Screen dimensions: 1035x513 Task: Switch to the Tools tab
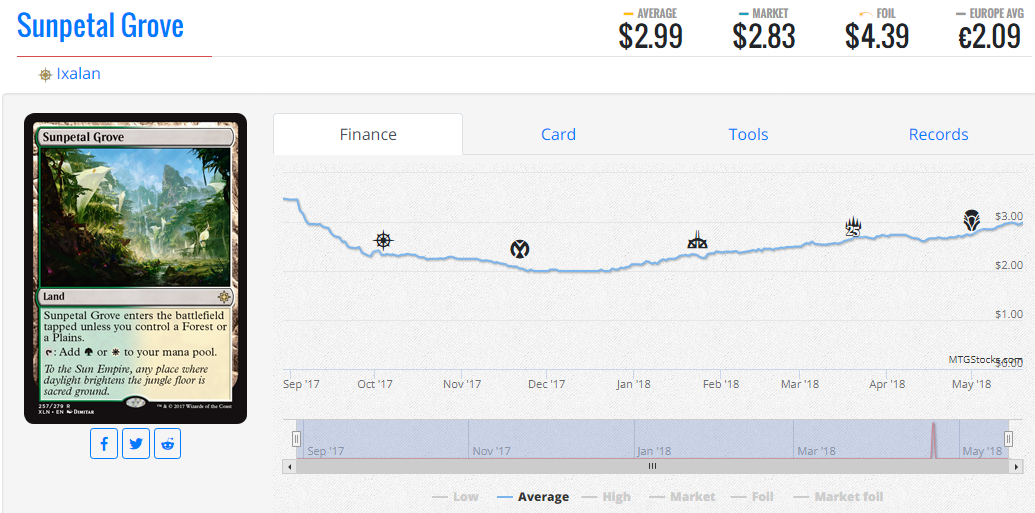[x=749, y=135]
